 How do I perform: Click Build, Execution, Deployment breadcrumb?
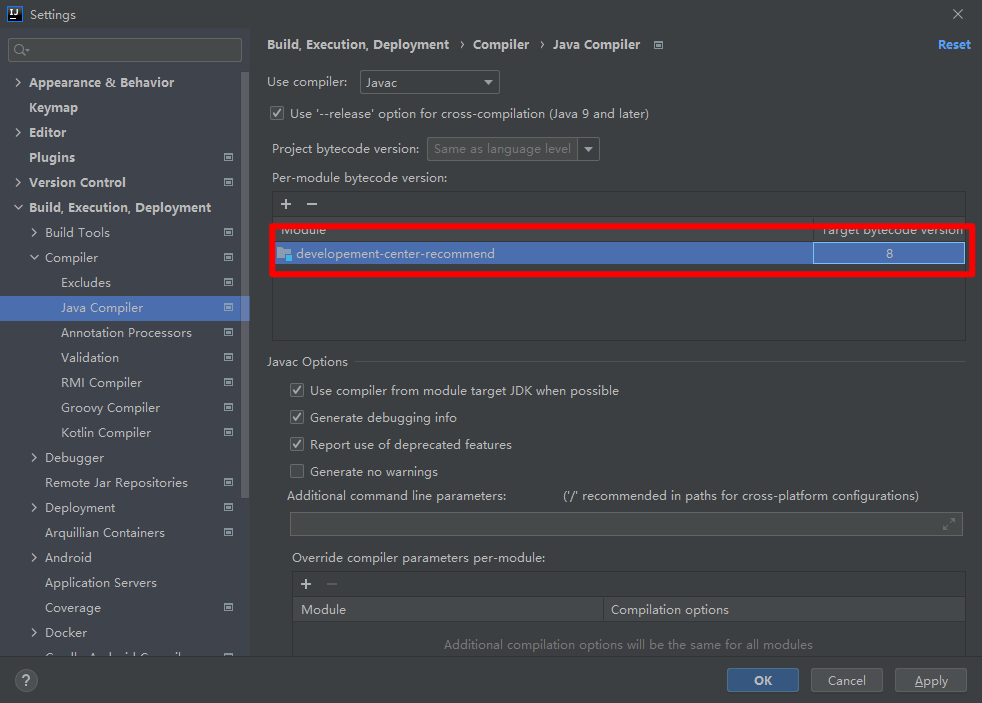[358, 44]
